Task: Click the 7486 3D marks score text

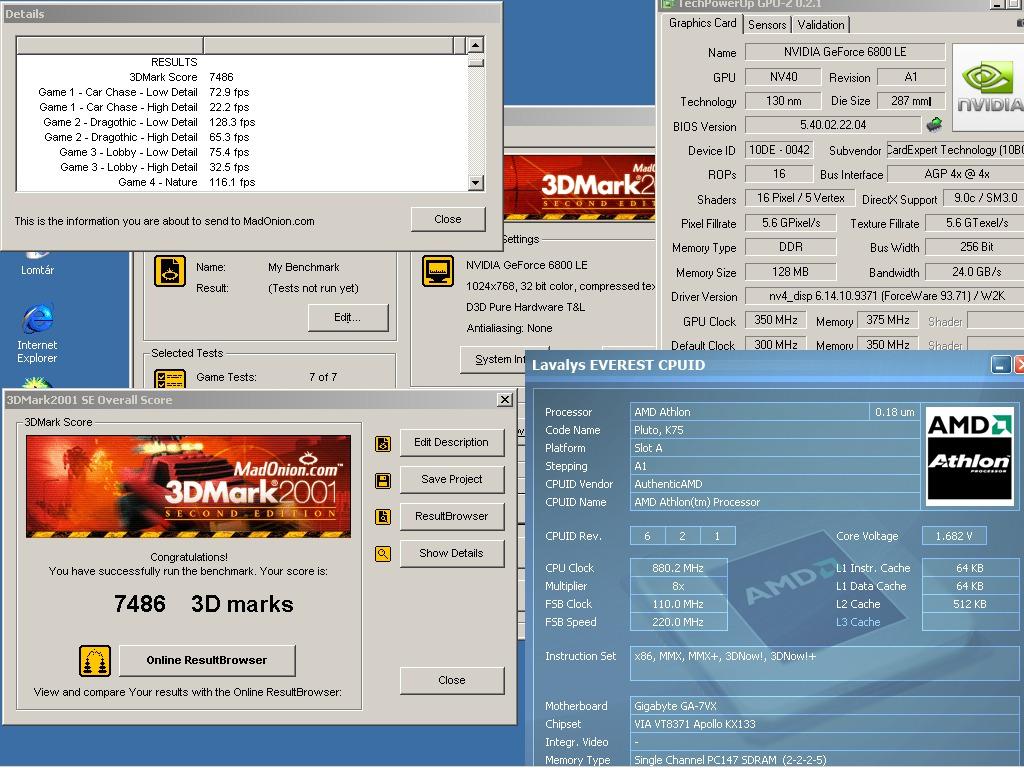Action: 204,604
